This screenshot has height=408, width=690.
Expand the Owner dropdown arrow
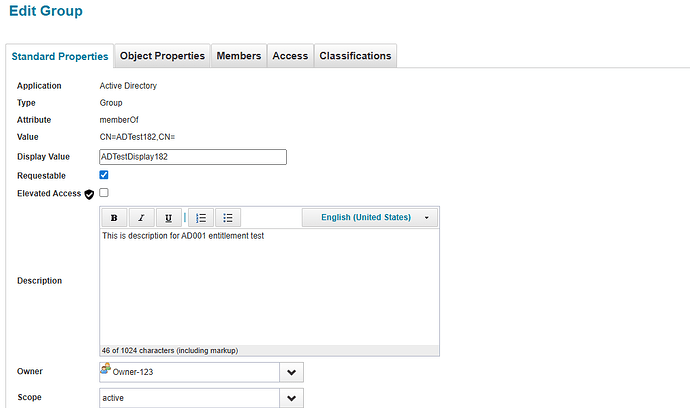coord(291,372)
